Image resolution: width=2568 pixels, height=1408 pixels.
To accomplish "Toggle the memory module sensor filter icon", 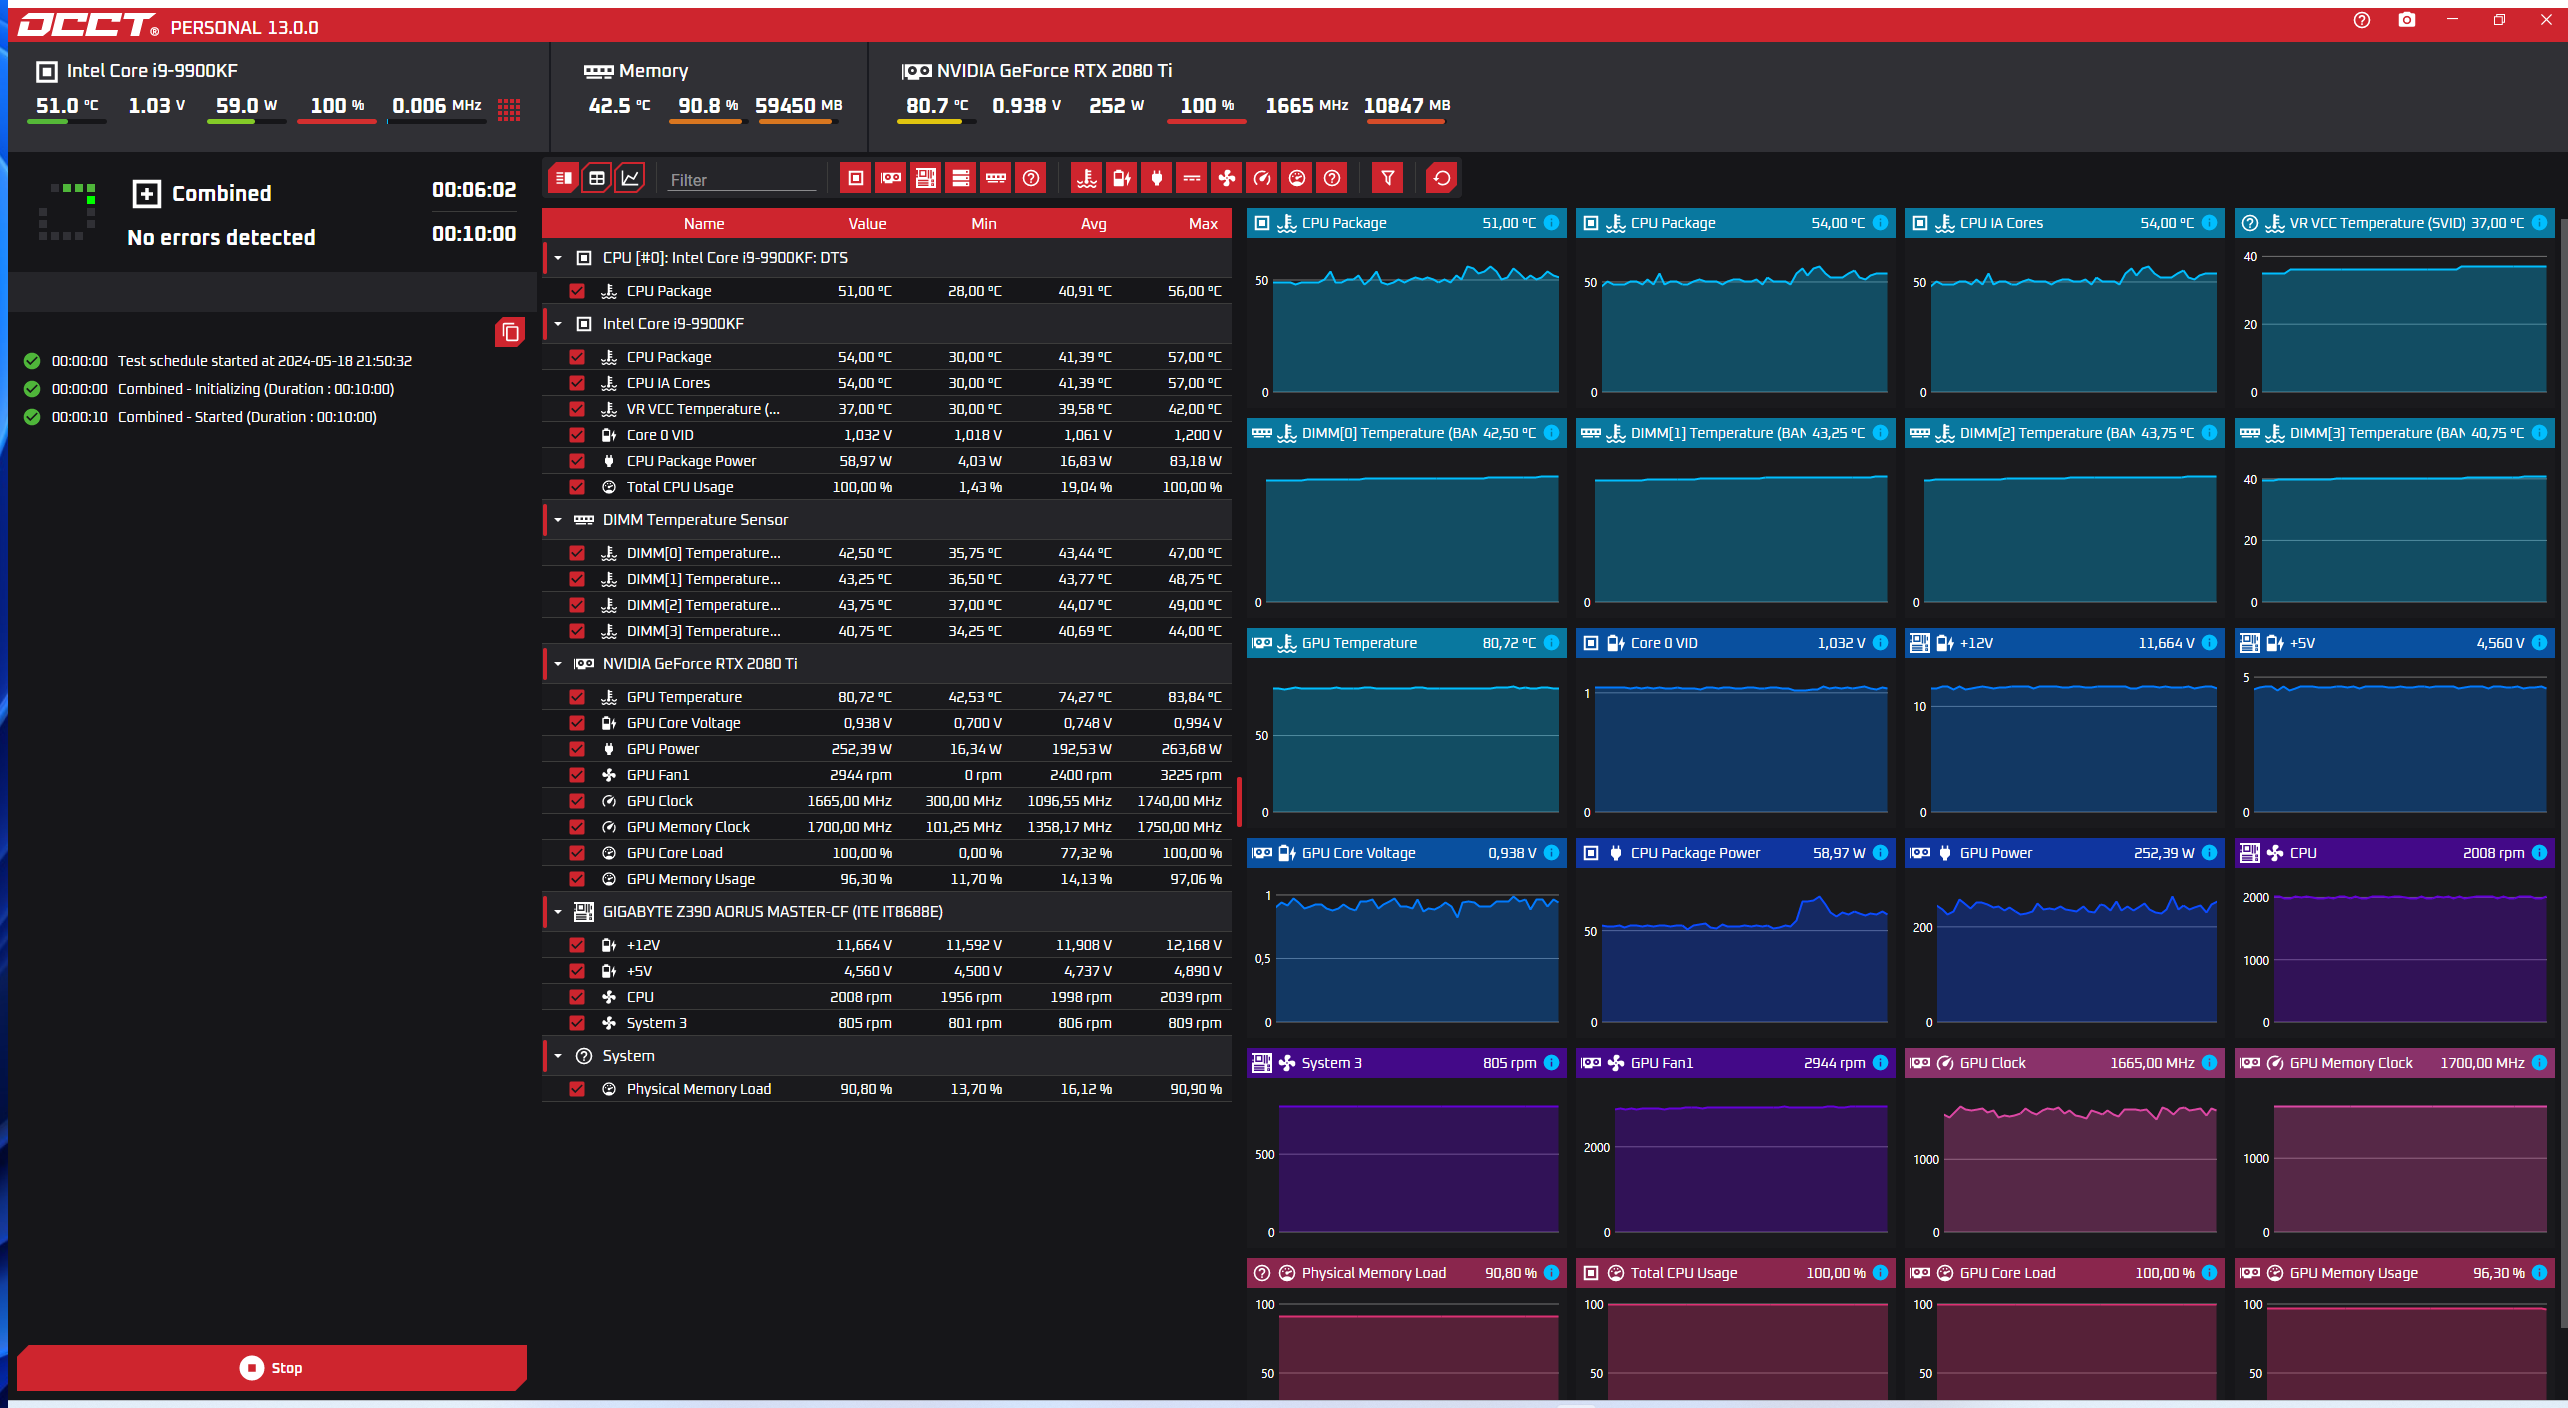I will click(996, 178).
